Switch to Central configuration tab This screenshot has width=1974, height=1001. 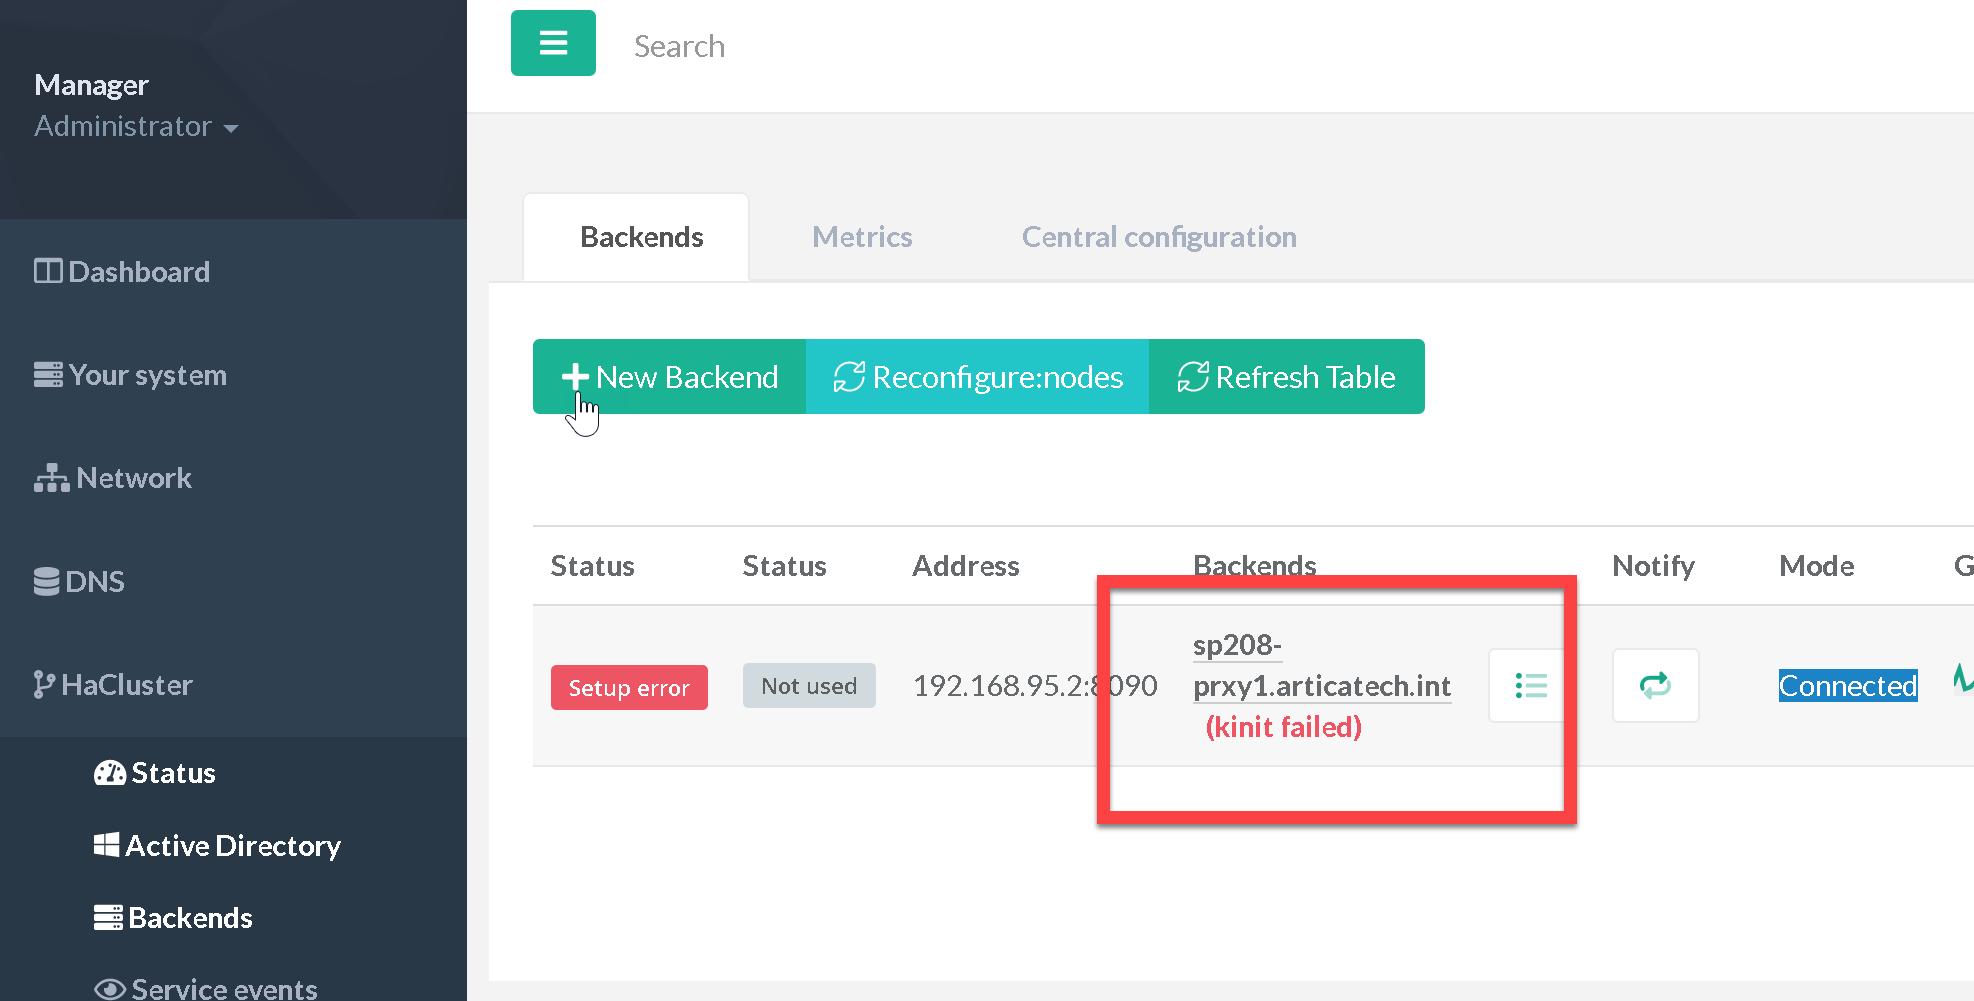coord(1158,237)
